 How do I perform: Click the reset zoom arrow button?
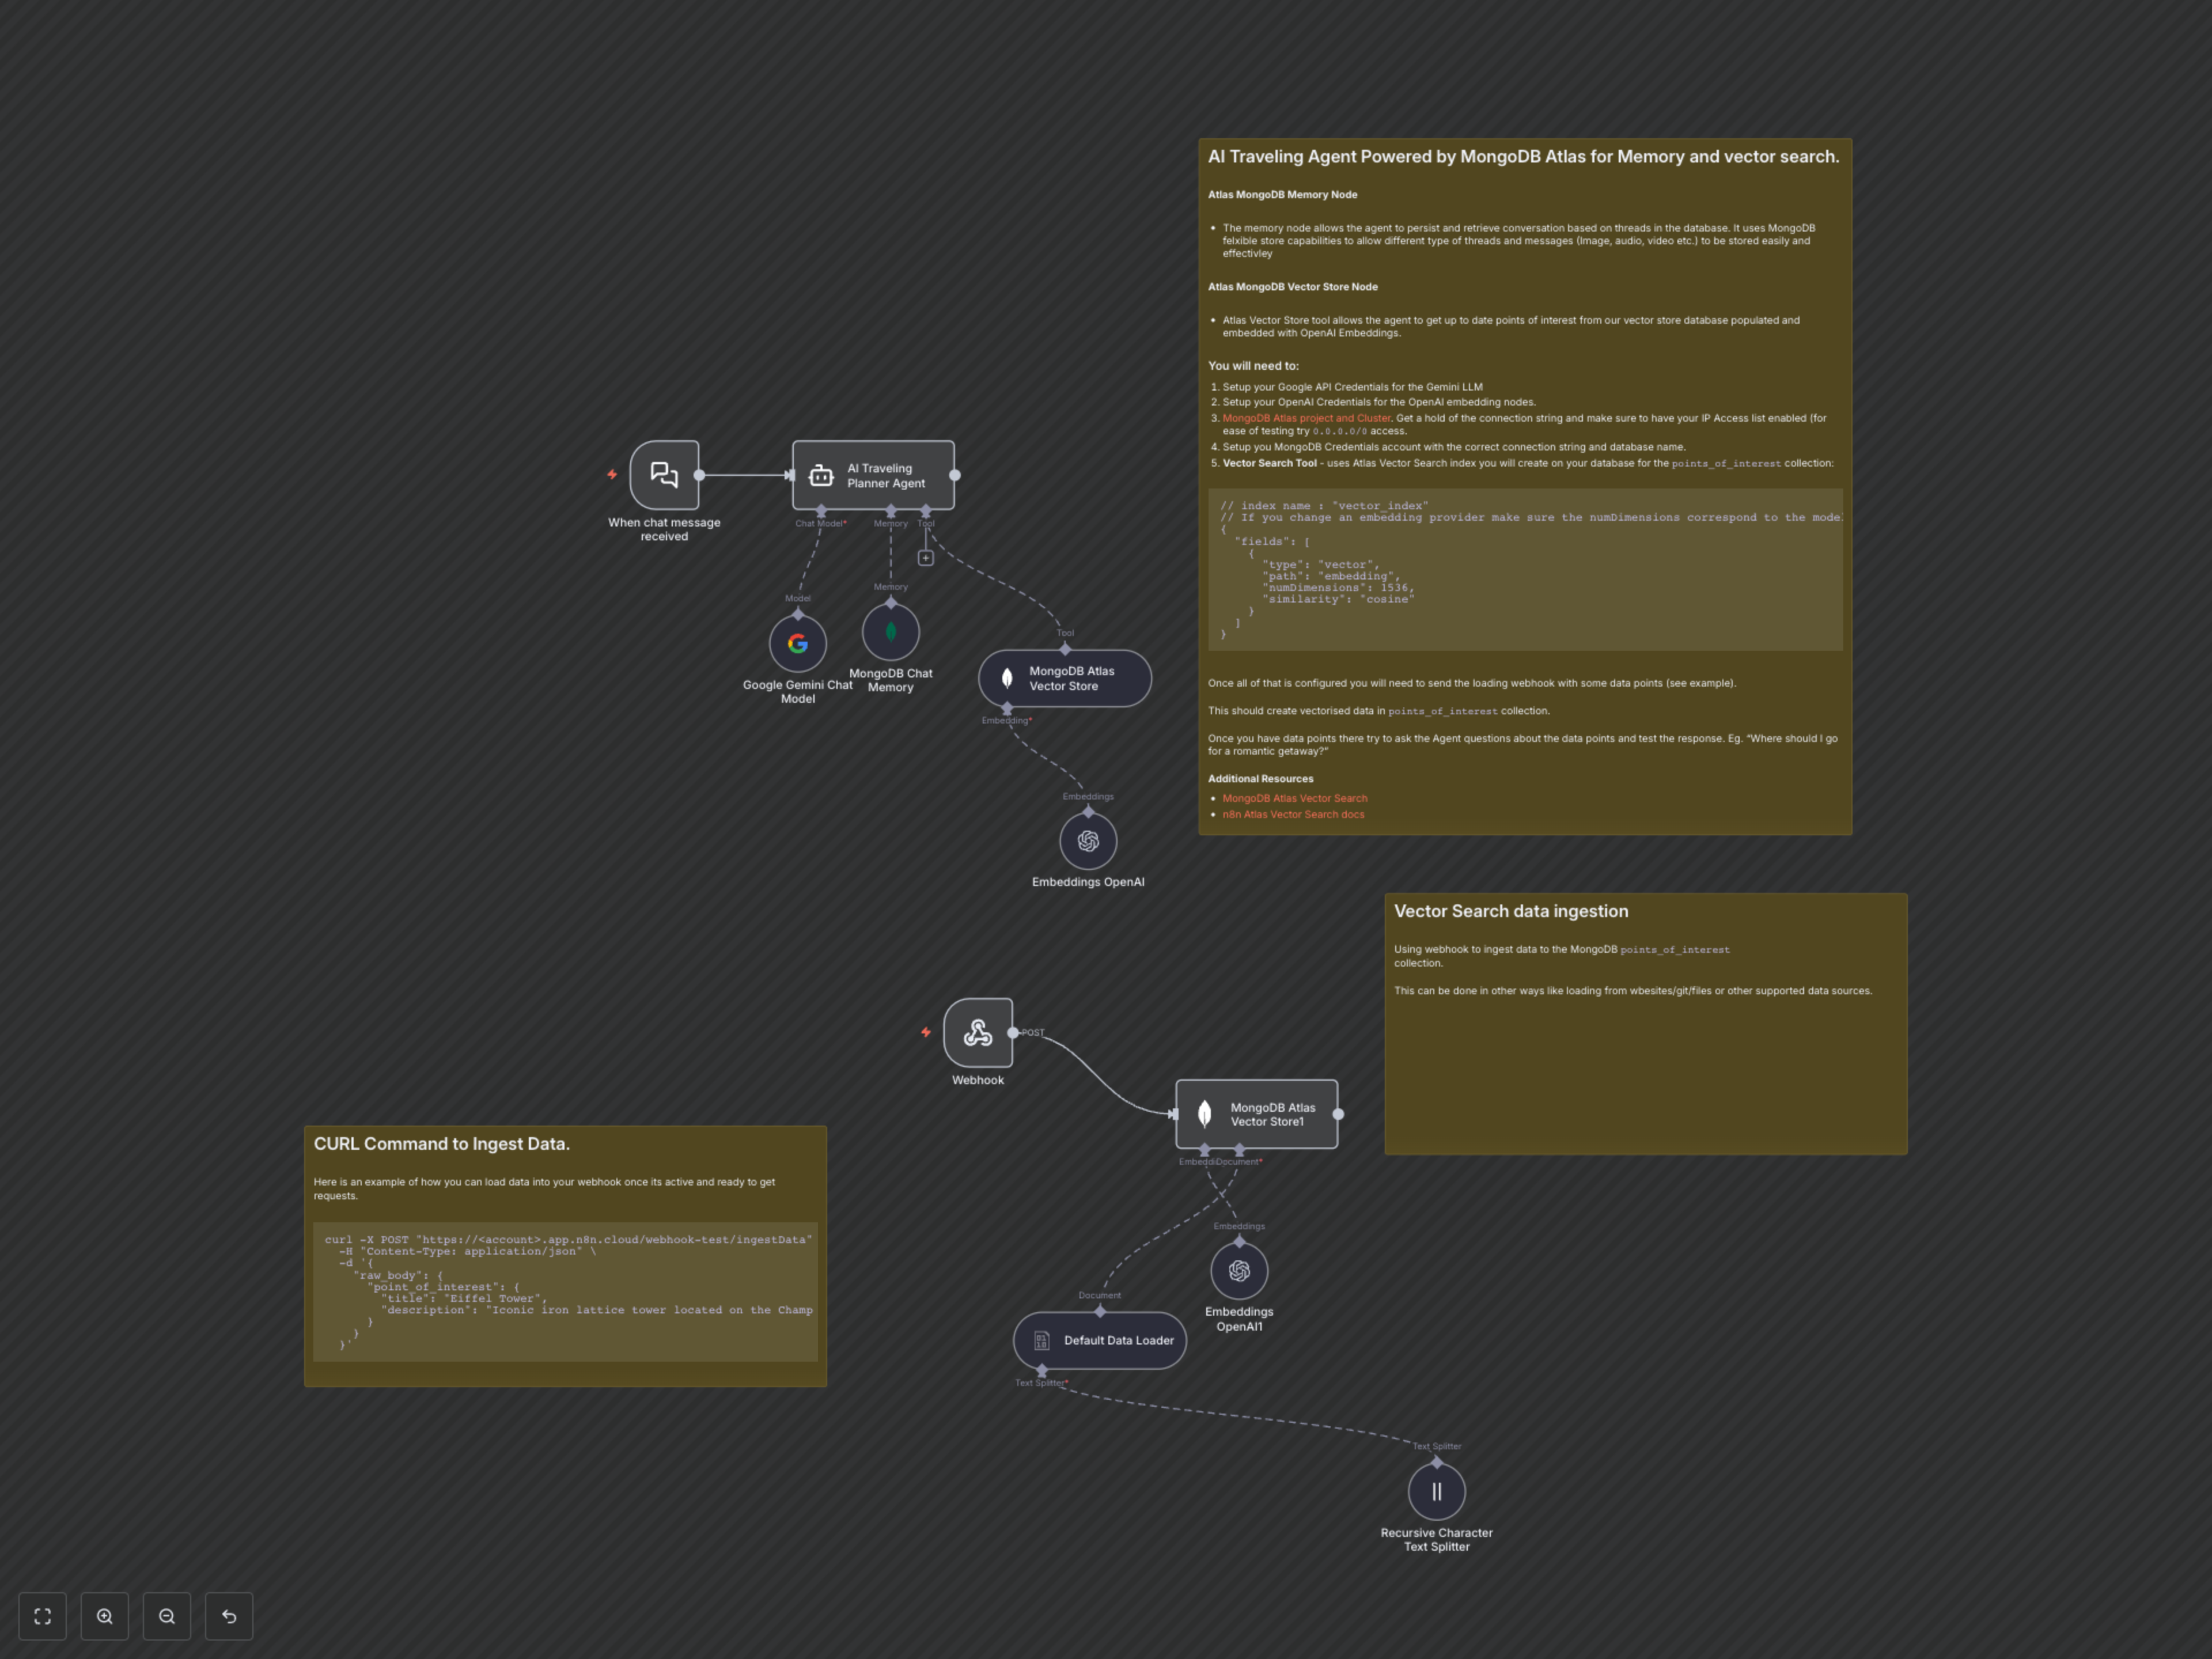click(x=229, y=1616)
